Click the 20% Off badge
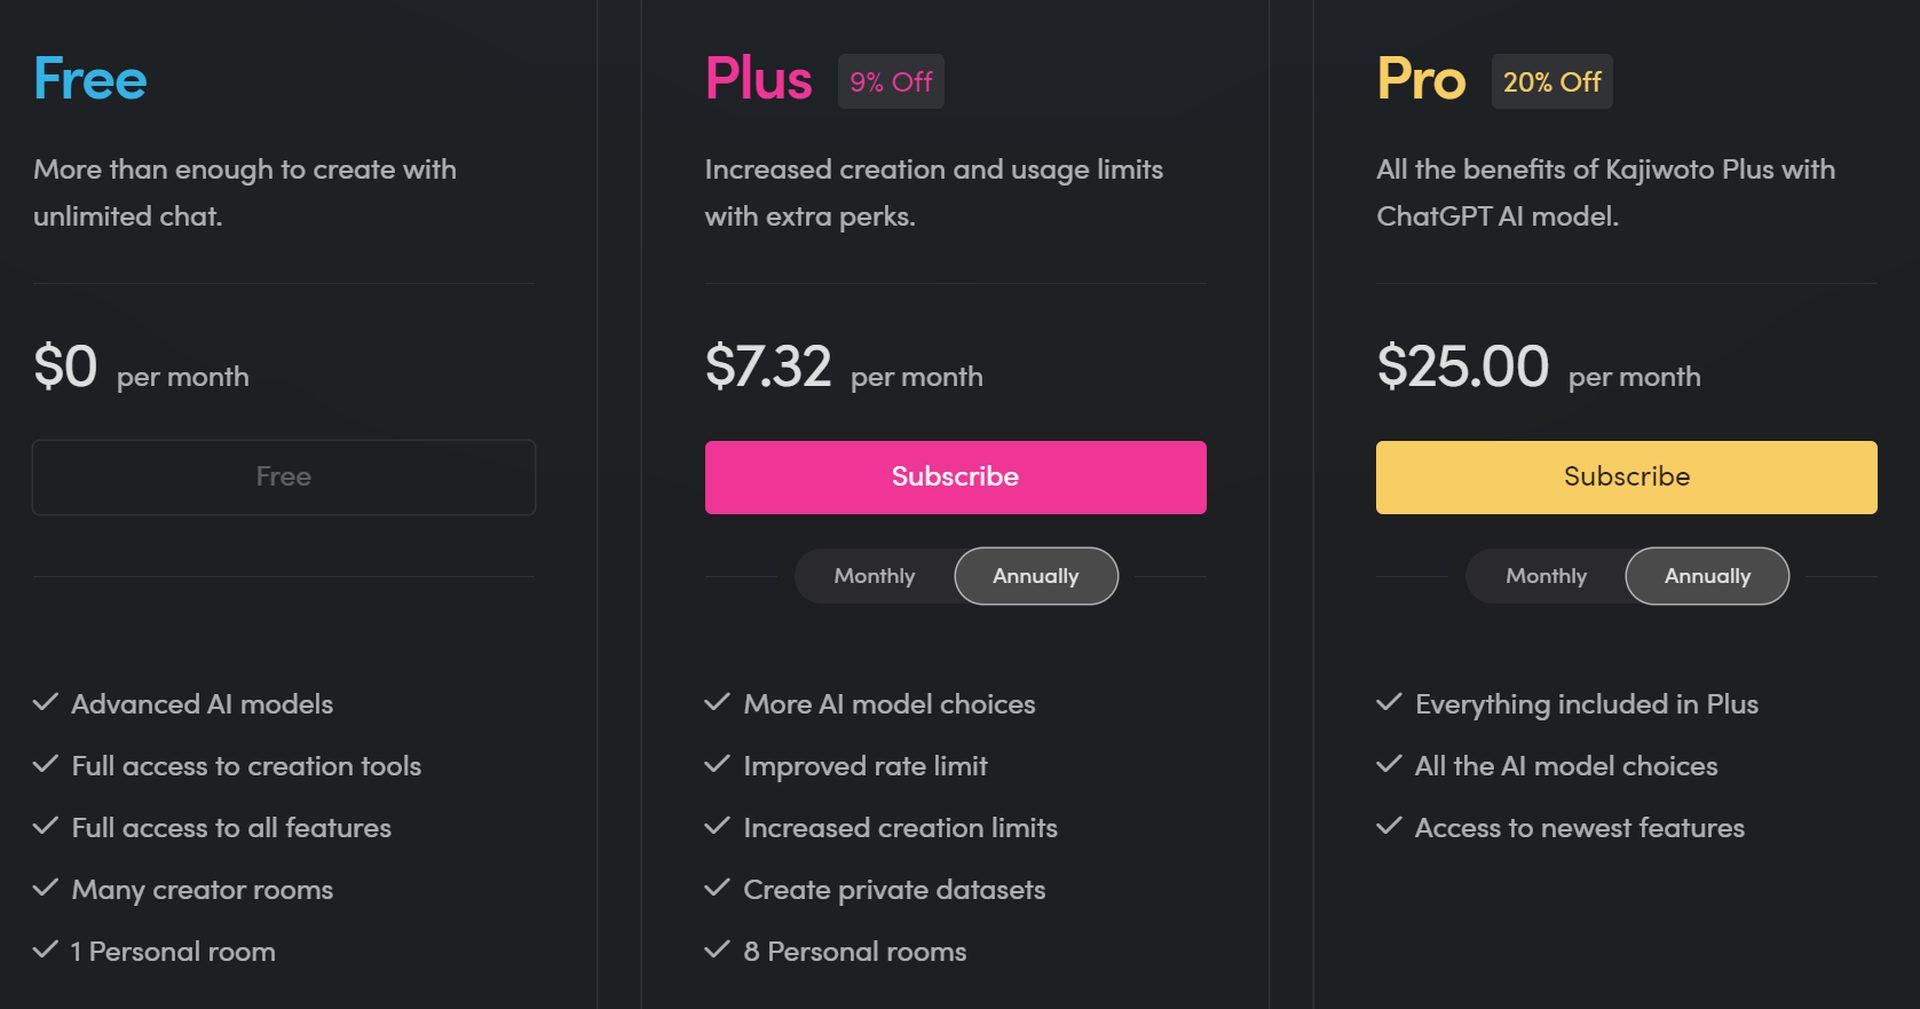 1552,81
